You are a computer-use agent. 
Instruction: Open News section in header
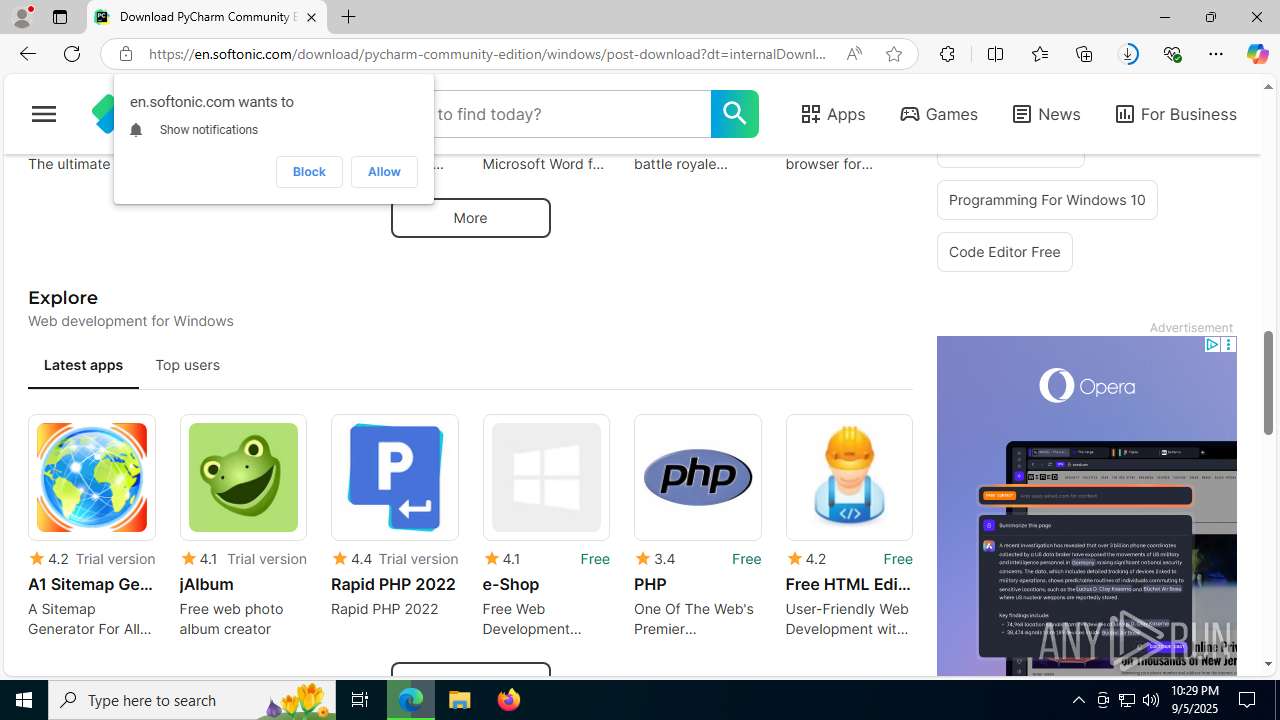tap(1046, 114)
